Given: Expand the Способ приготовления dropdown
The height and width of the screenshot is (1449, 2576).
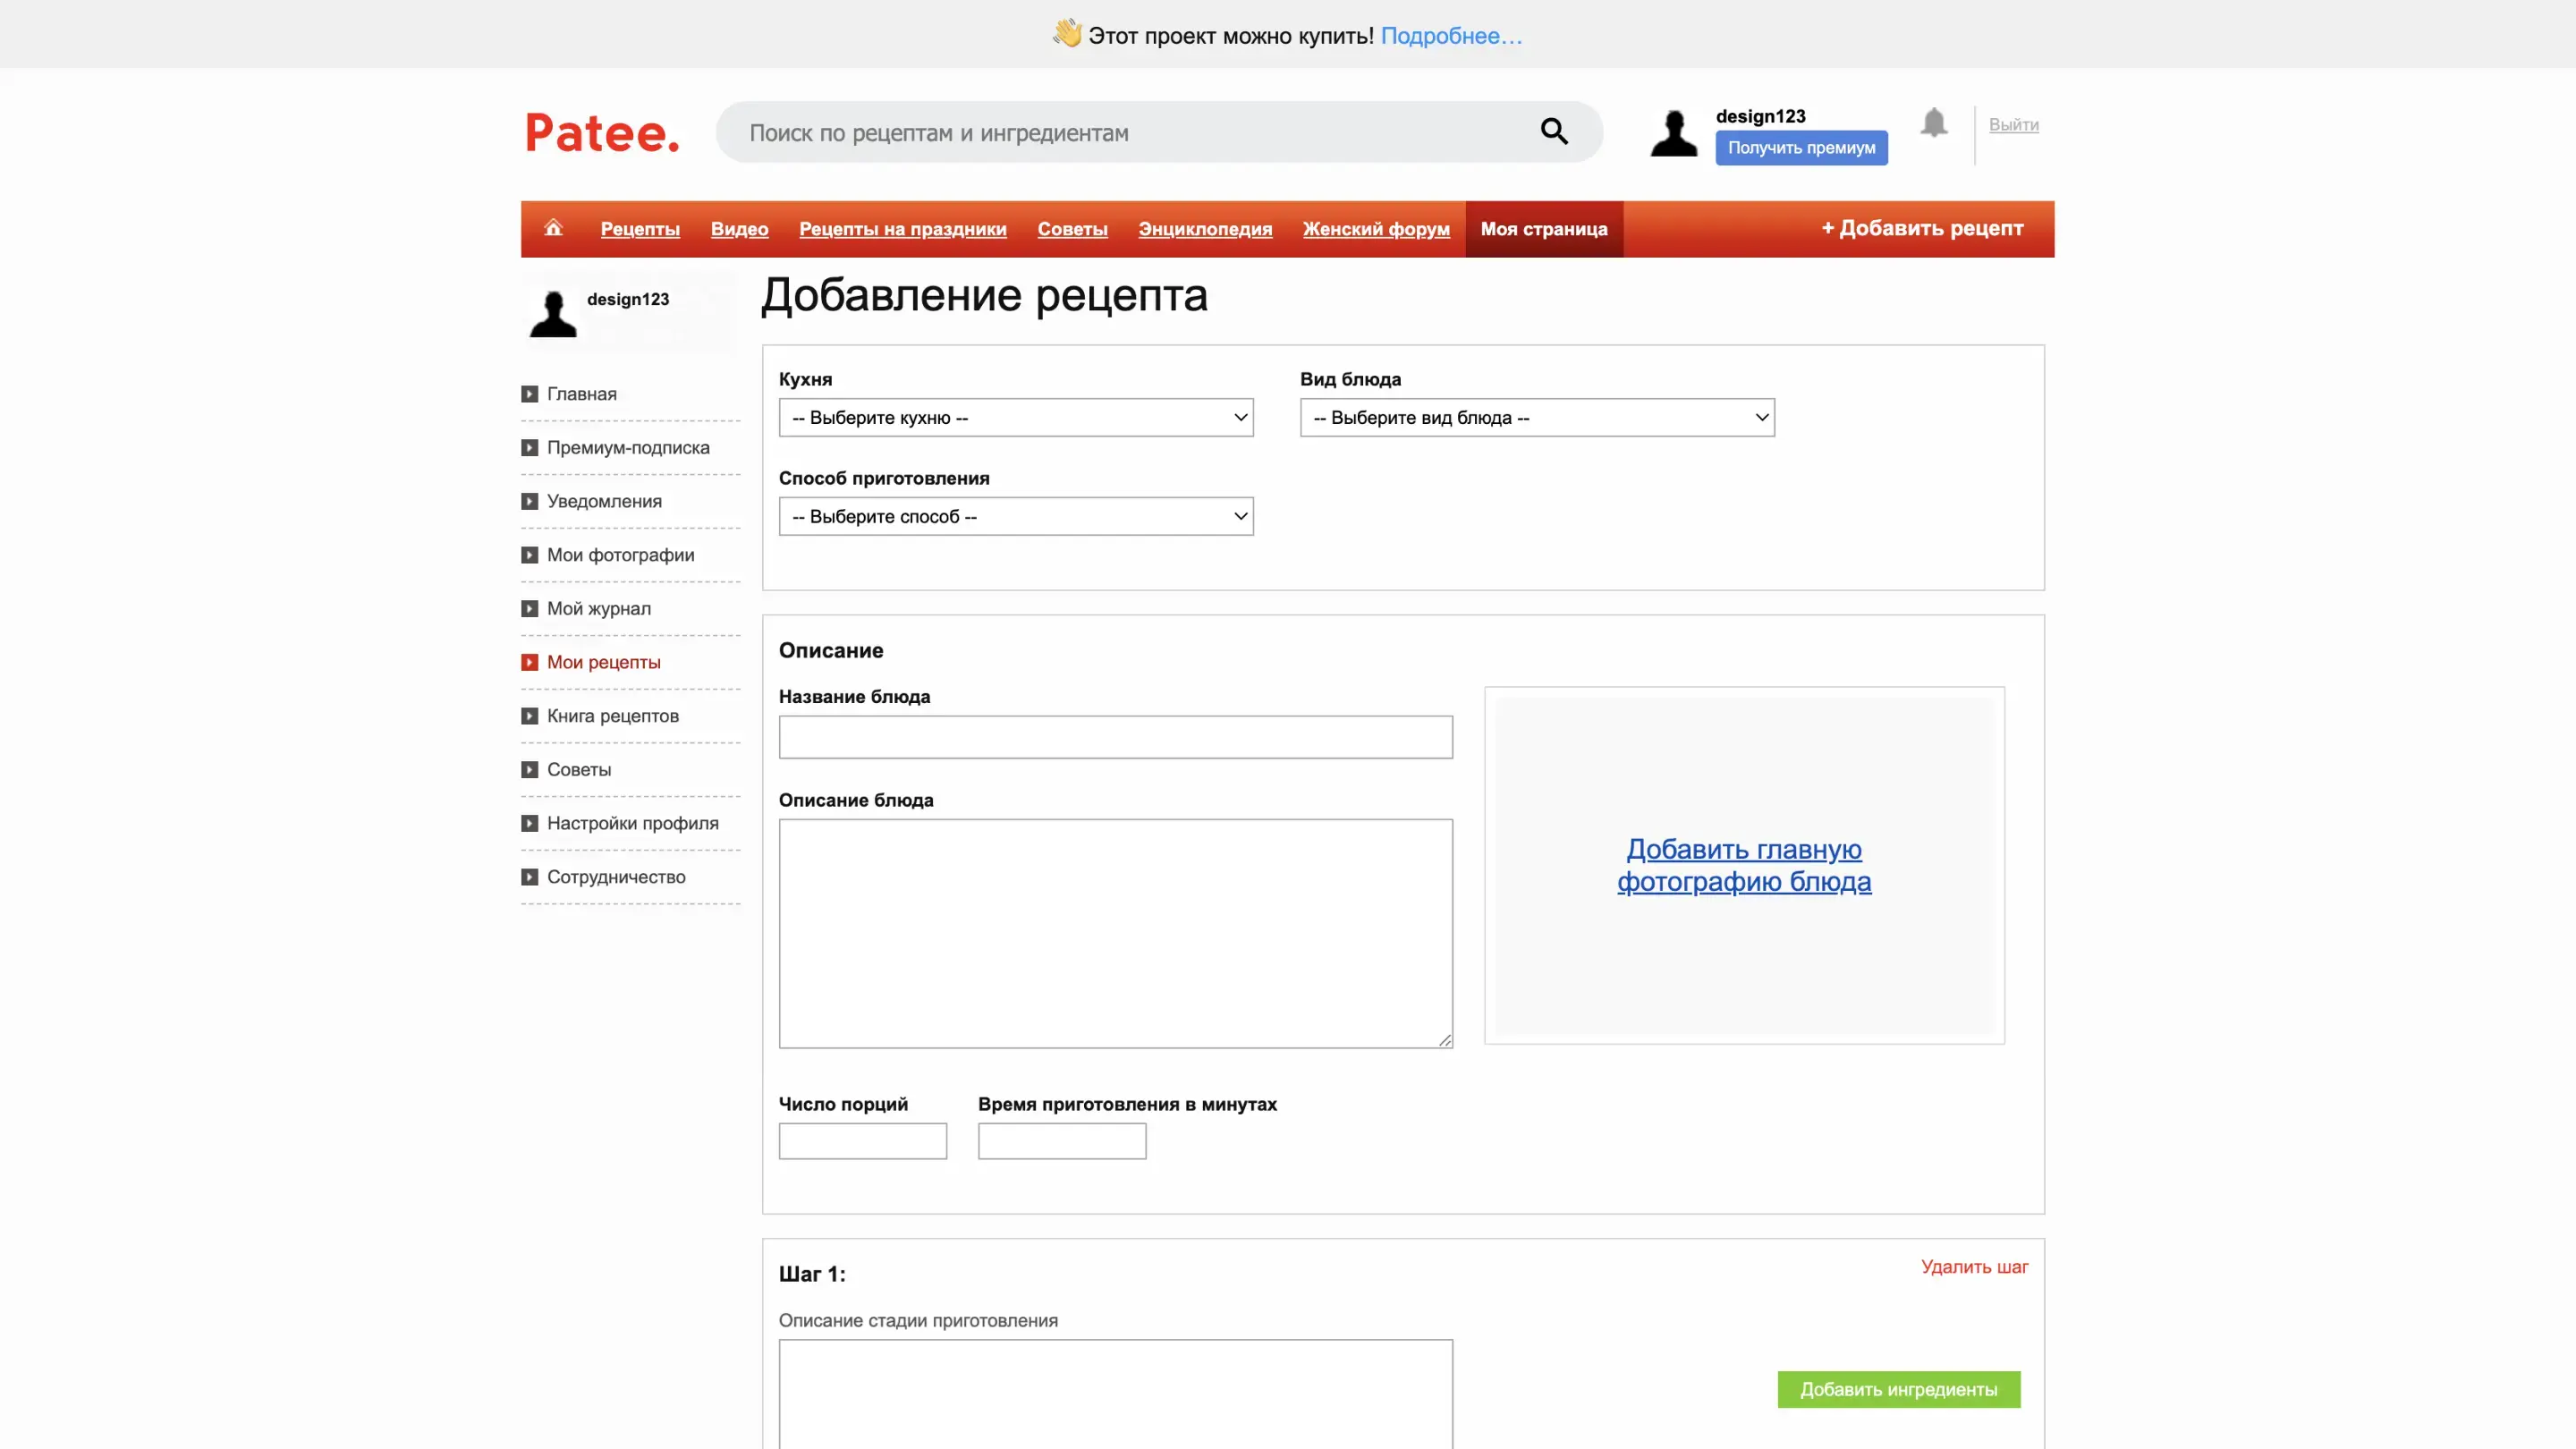Looking at the screenshot, I should point(1015,516).
